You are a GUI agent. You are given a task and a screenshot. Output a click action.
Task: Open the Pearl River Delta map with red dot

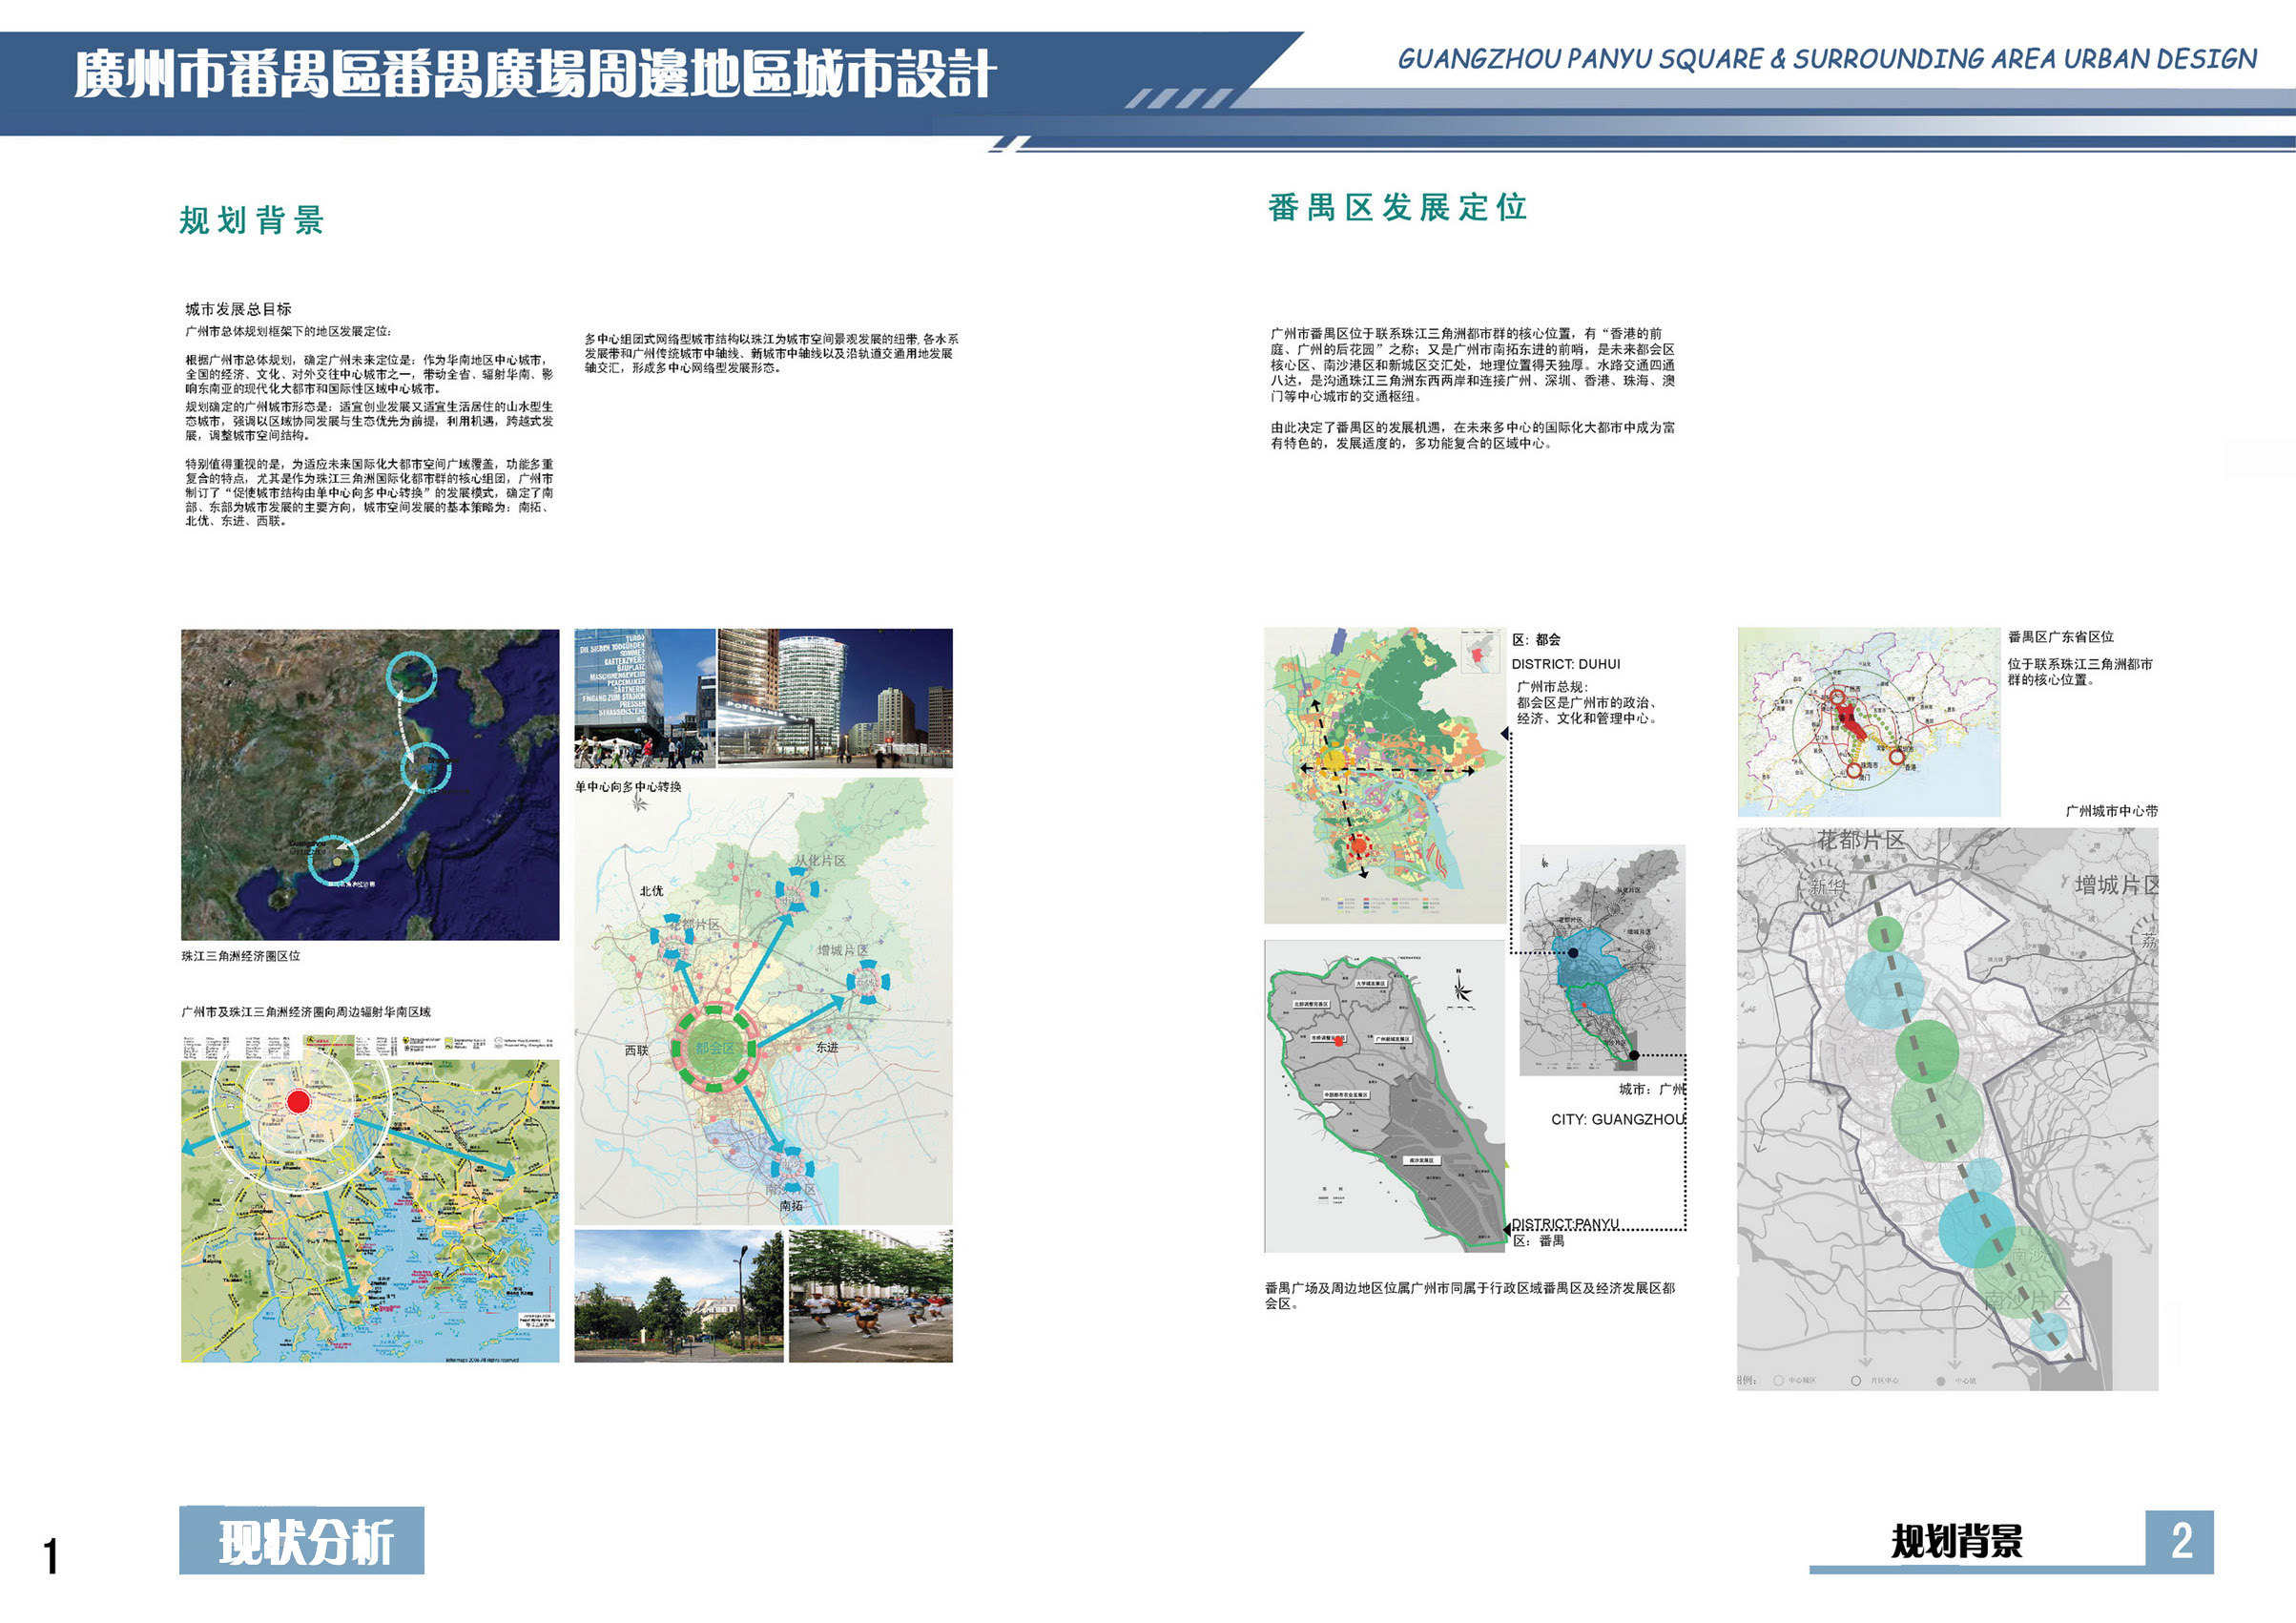point(370,1198)
